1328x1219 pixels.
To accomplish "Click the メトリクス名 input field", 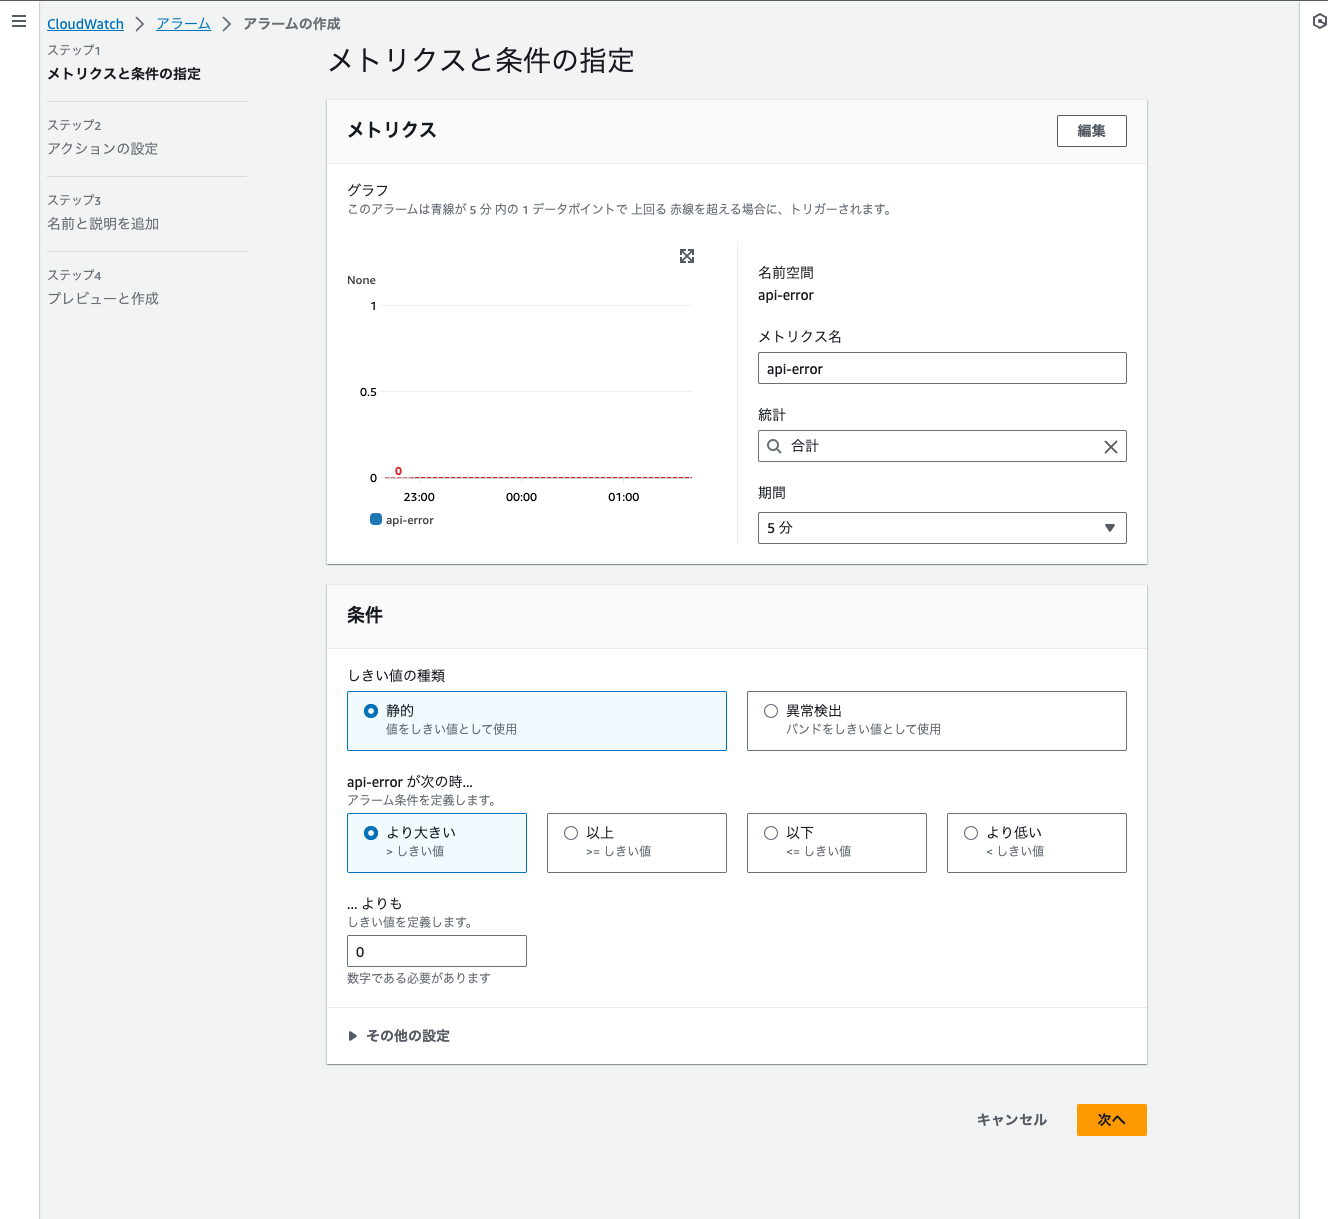I will (942, 368).
